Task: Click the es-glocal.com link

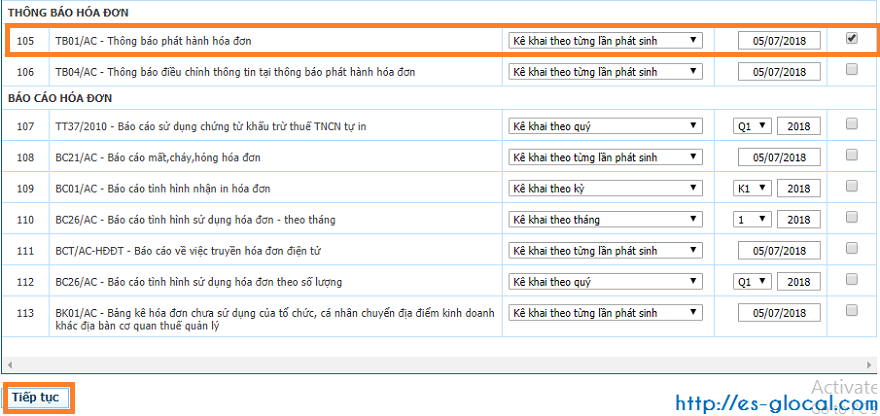Action: 776,403
